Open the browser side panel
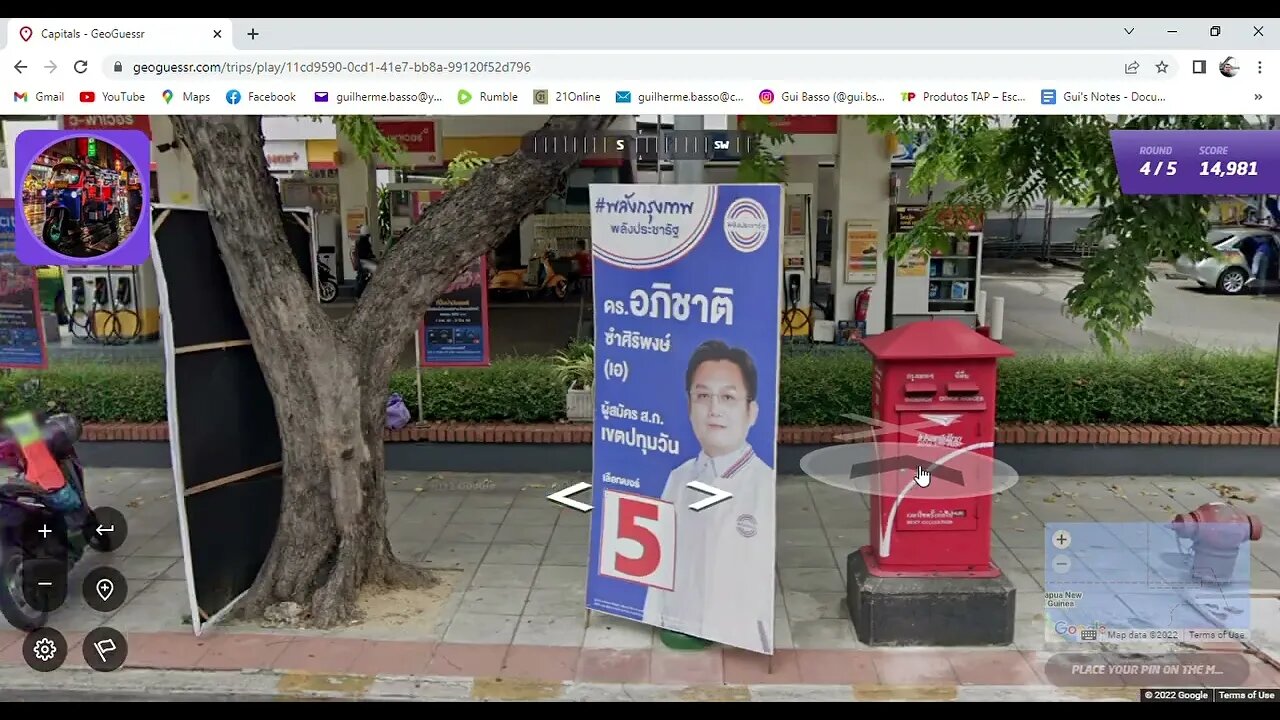Image resolution: width=1280 pixels, height=720 pixels. point(1199,67)
